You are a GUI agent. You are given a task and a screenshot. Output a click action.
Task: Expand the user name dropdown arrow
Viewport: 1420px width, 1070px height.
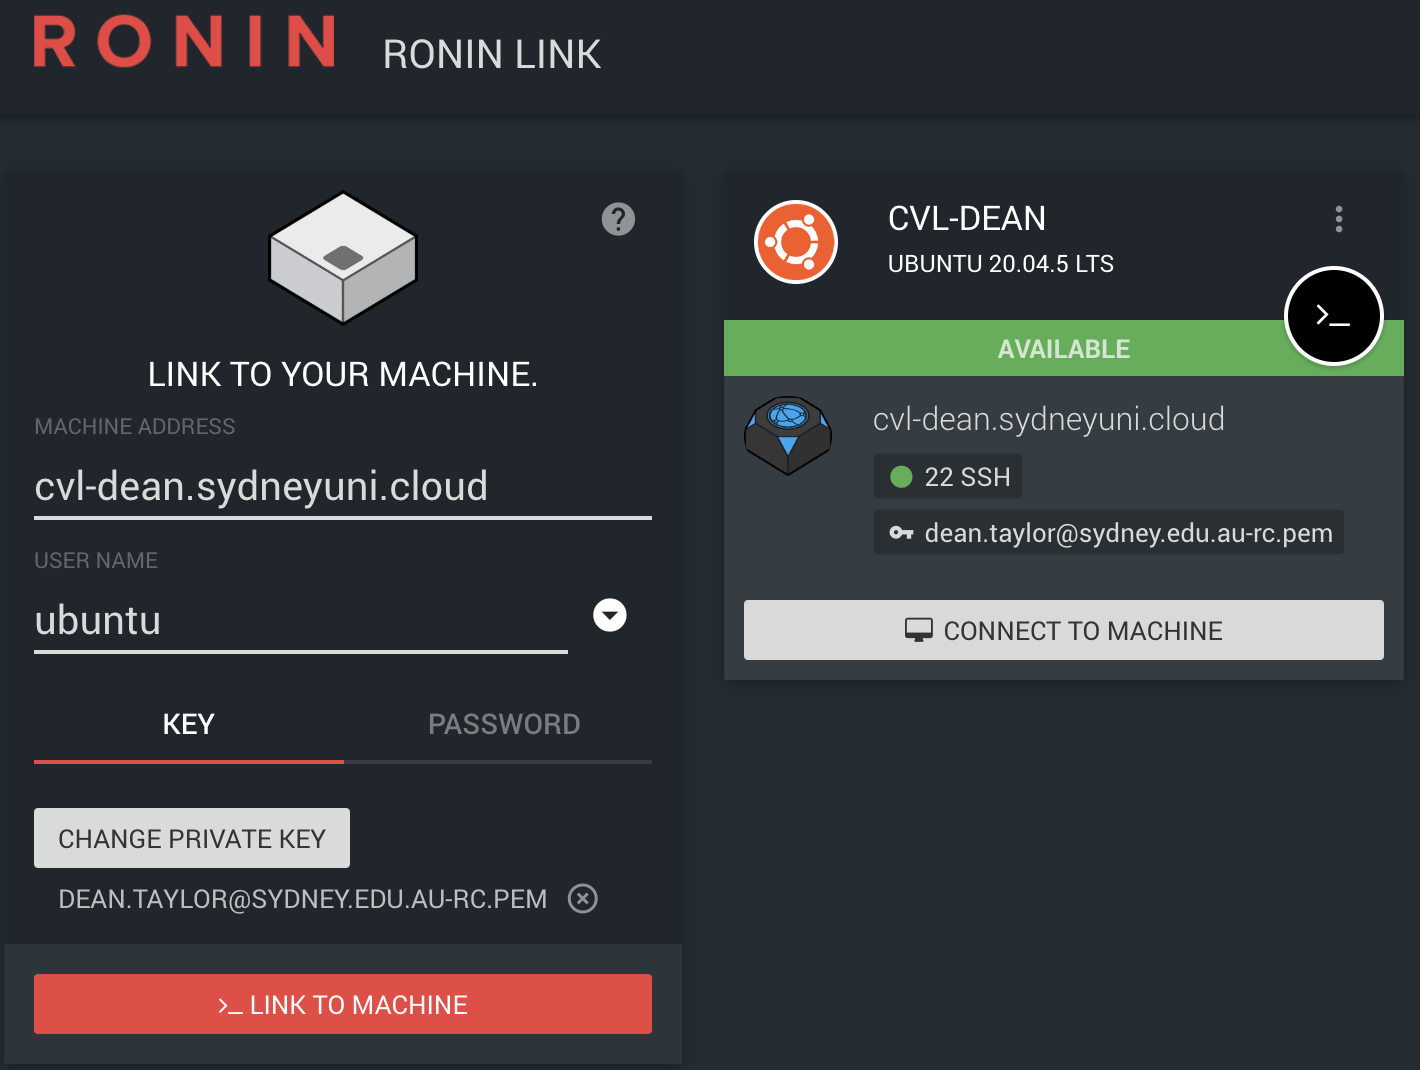coord(610,615)
